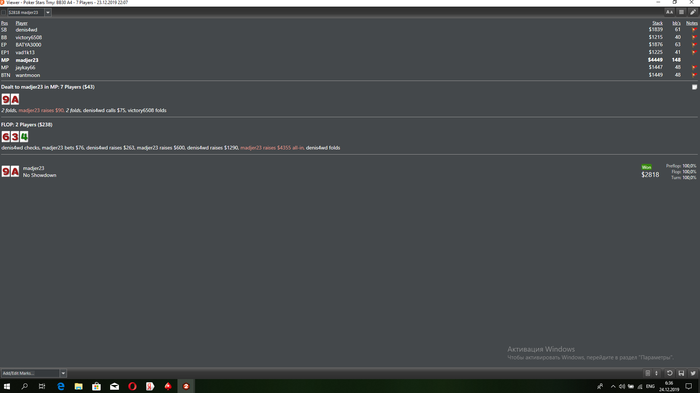Click the font size AA icon

pyautogui.click(x=669, y=13)
